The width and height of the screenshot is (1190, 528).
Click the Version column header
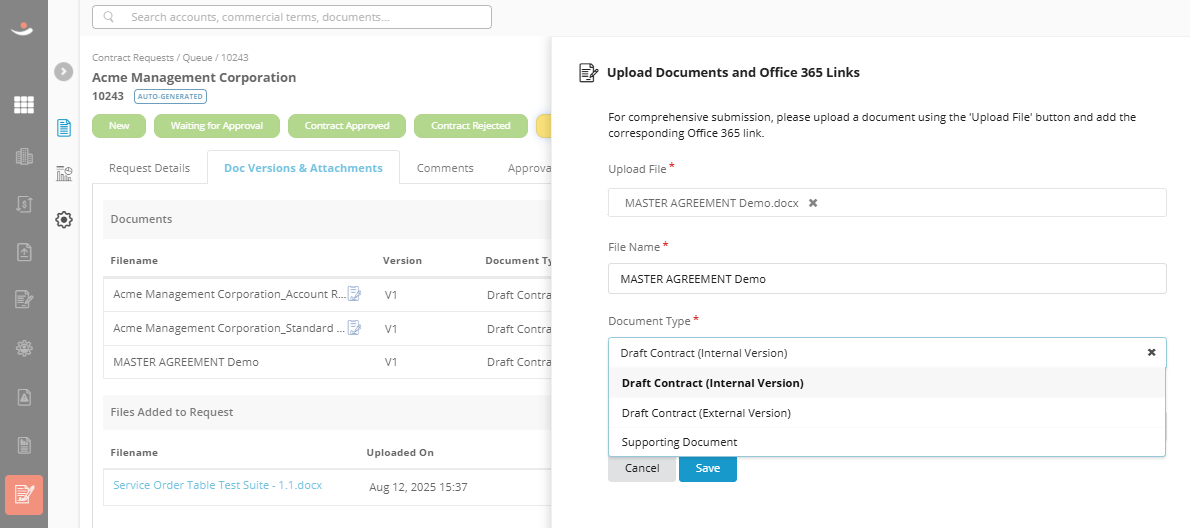[x=402, y=260]
